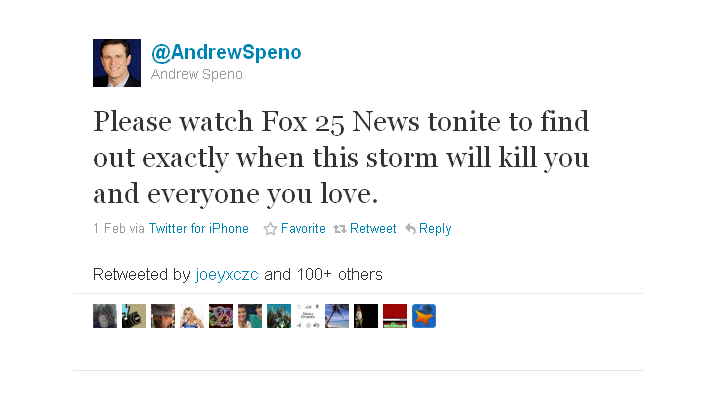
Task: Click the Retweet arrows icon
Action: (340, 229)
